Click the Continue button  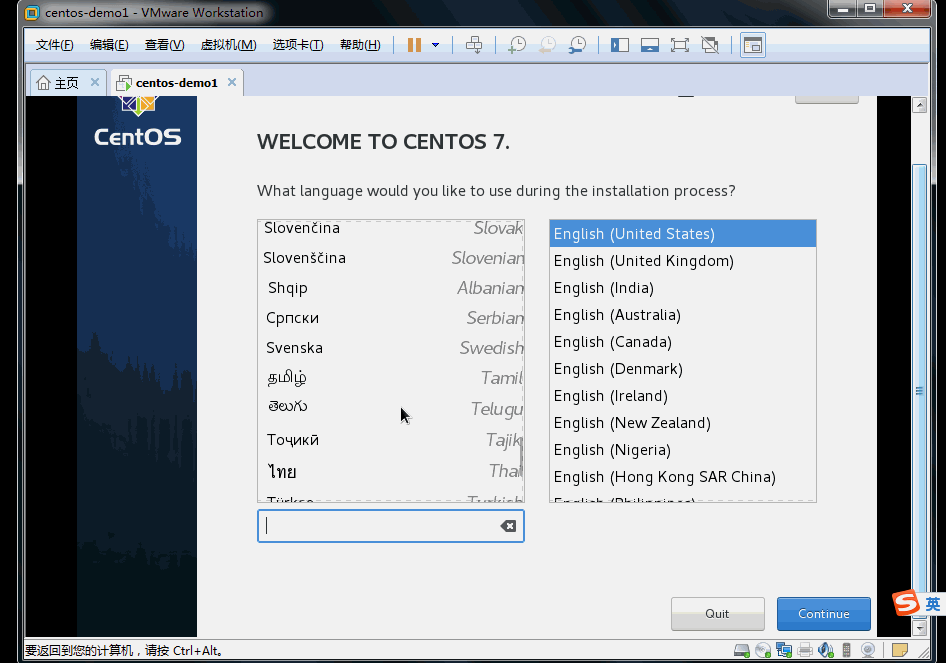[x=824, y=614]
